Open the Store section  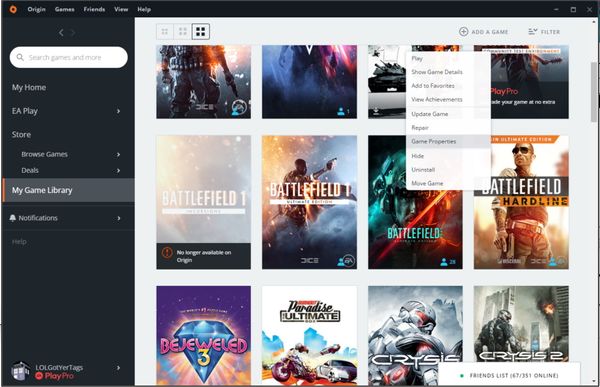pyautogui.click(x=21, y=134)
